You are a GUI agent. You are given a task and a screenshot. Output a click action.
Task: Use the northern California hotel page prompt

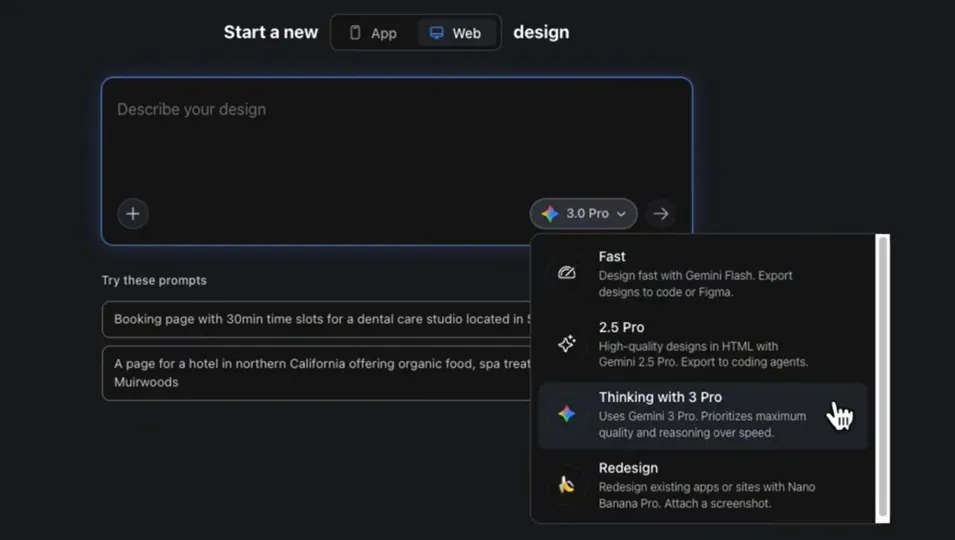pos(317,373)
